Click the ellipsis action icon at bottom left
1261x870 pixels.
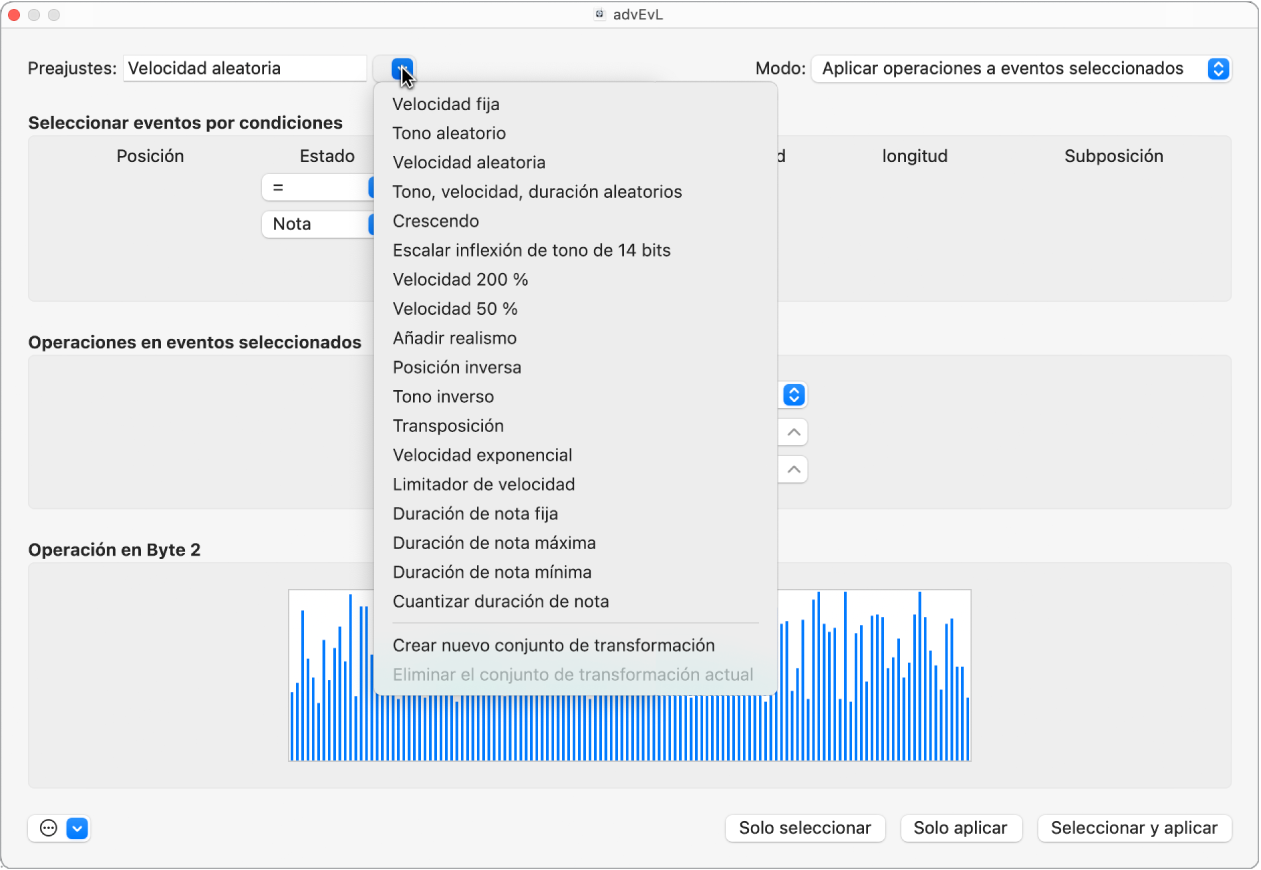tap(48, 828)
